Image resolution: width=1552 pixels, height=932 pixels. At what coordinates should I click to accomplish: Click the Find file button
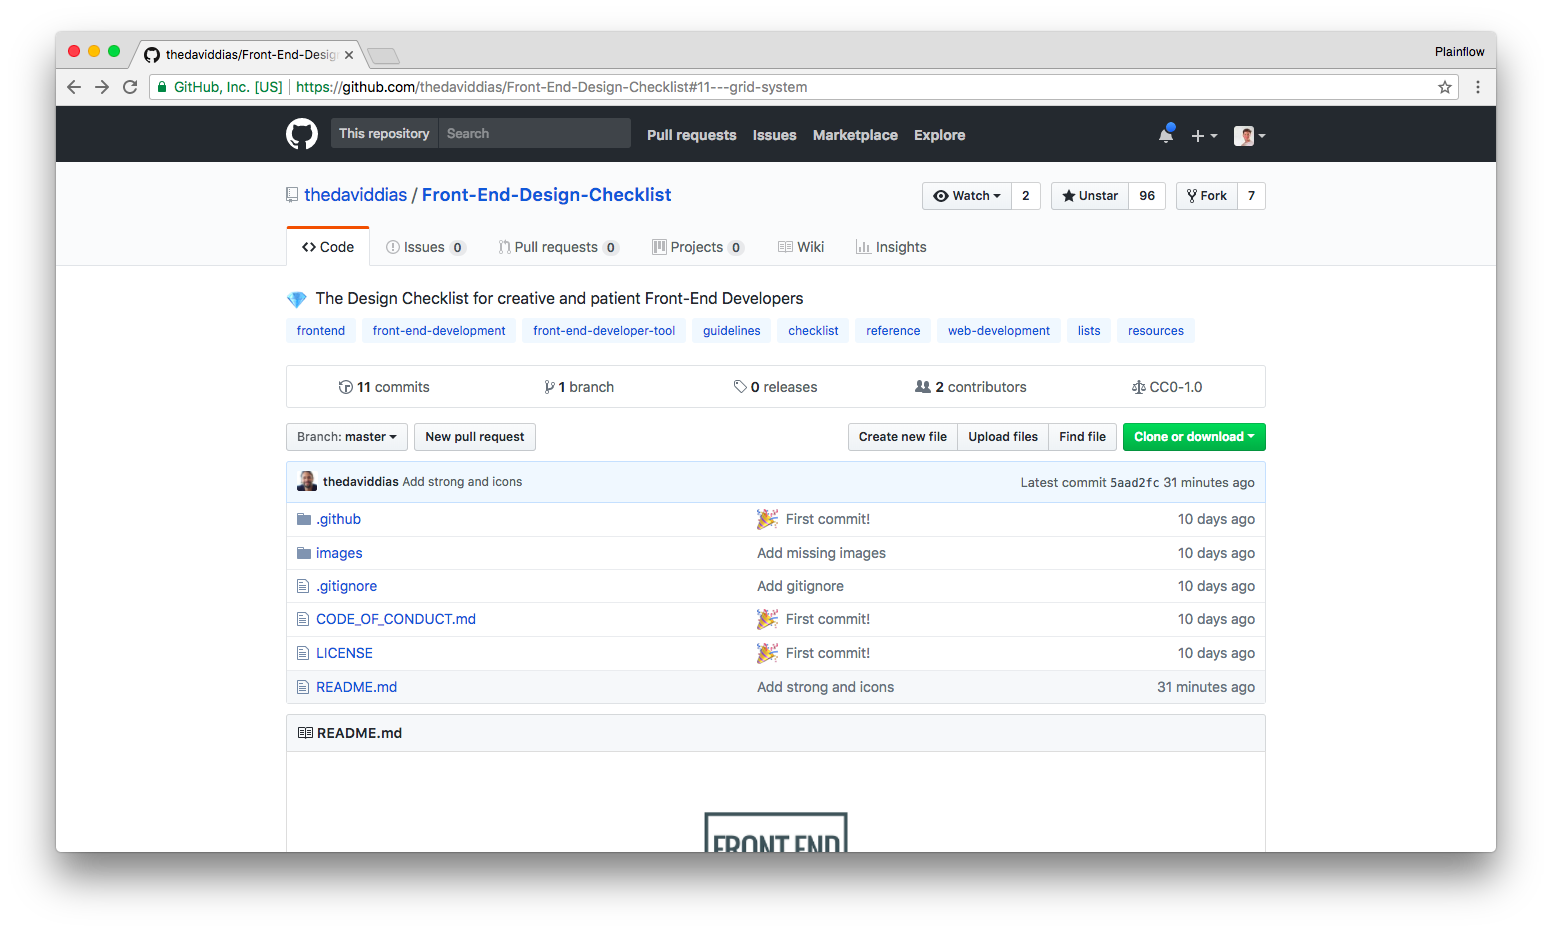click(1083, 437)
